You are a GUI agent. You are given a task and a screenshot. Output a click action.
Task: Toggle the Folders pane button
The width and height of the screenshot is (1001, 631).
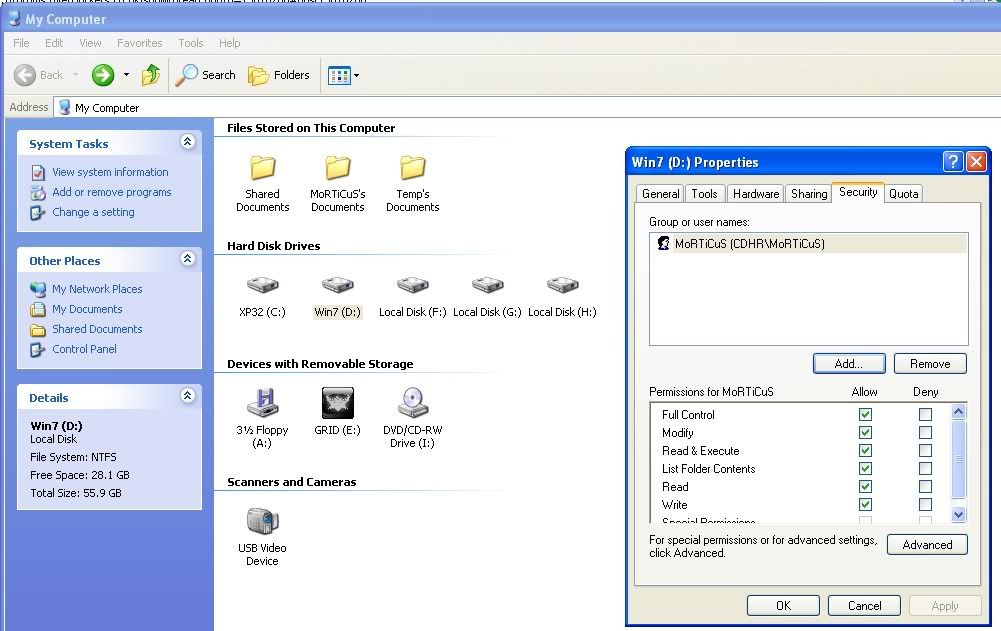click(x=279, y=75)
